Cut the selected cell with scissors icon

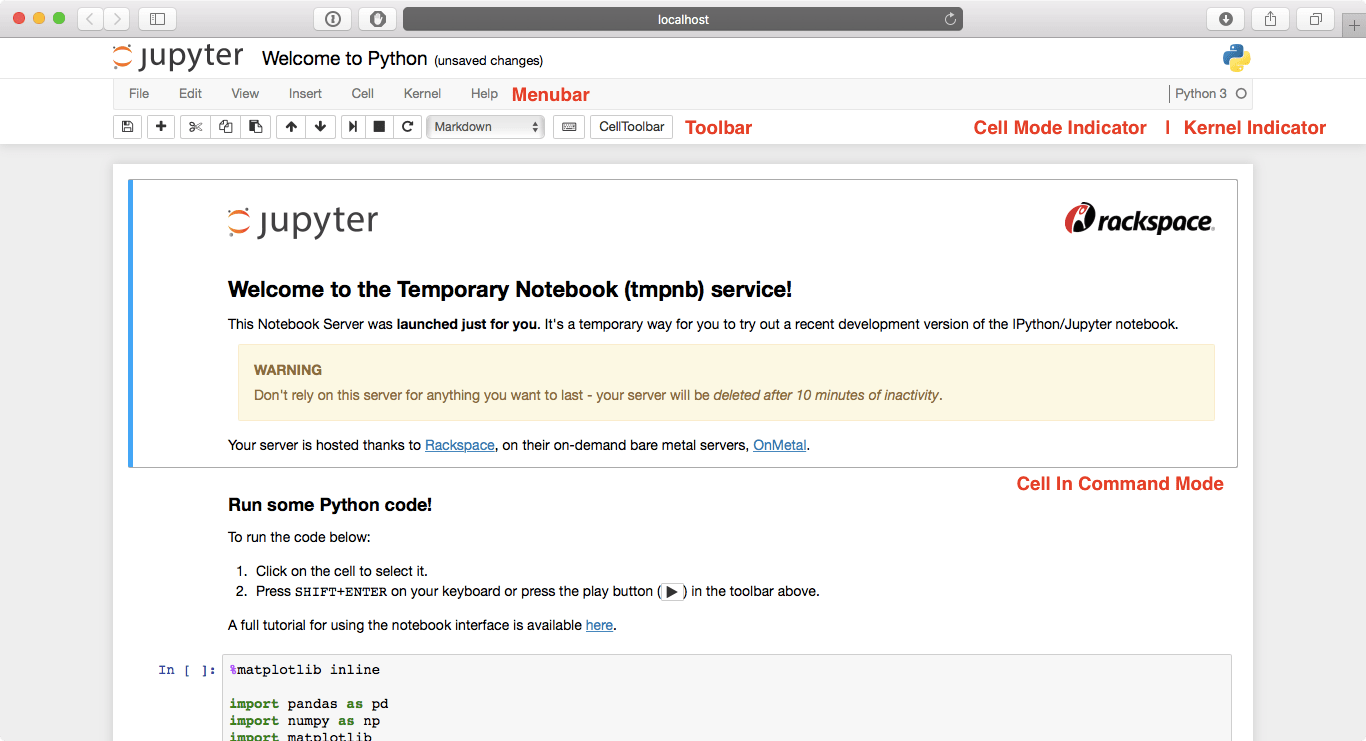click(195, 126)
